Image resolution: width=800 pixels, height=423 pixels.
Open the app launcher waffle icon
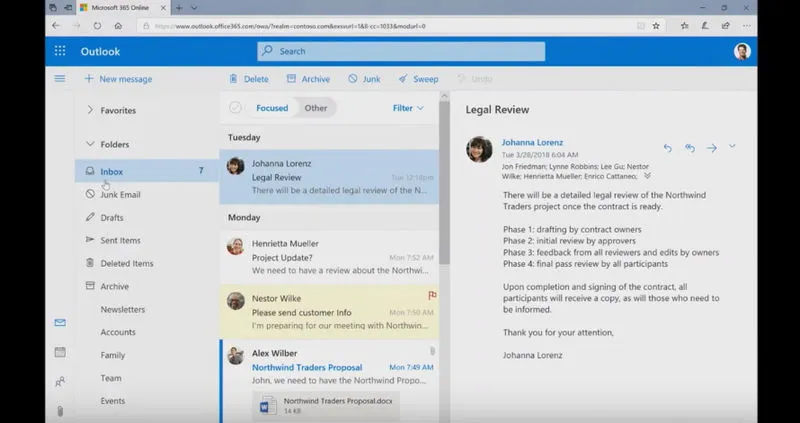[x=60, y=51]
